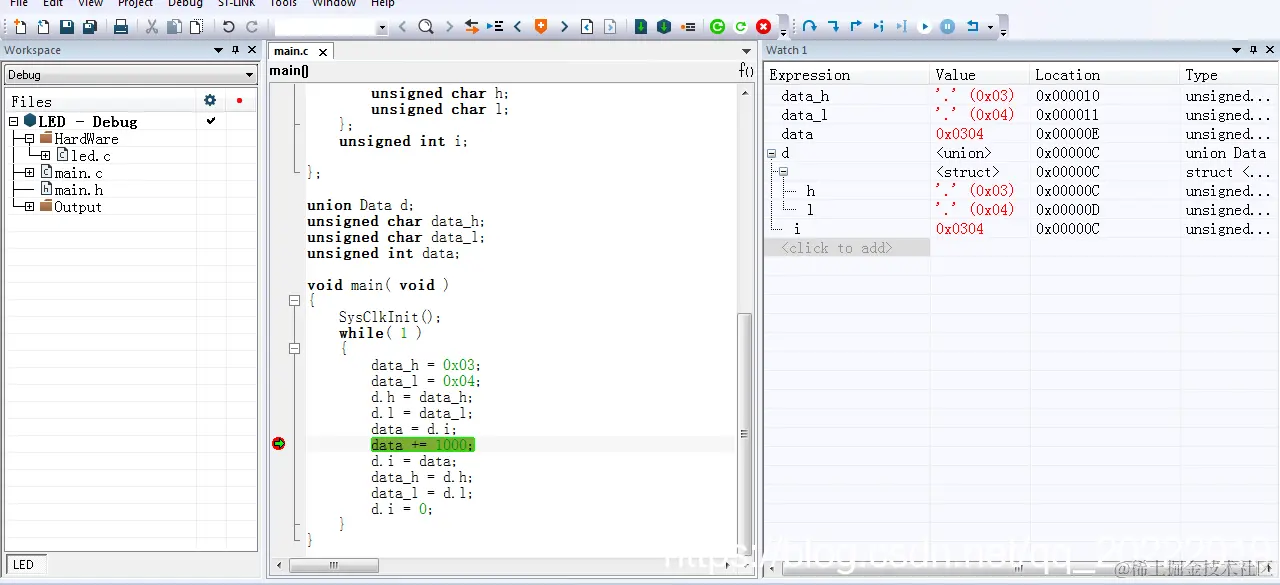1280x585 pixels.
Task: Collapse the HardWare folder node
Action: [x=30, y=139]
